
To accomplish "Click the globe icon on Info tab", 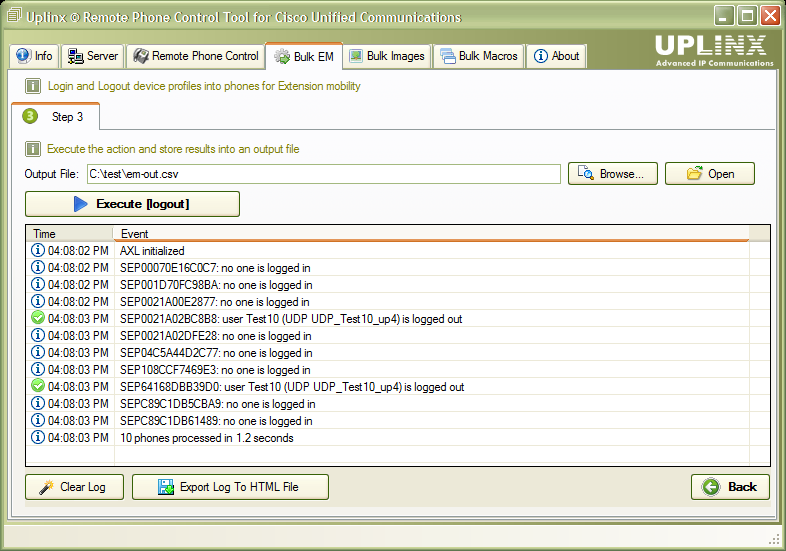I will tap(23, 56).
